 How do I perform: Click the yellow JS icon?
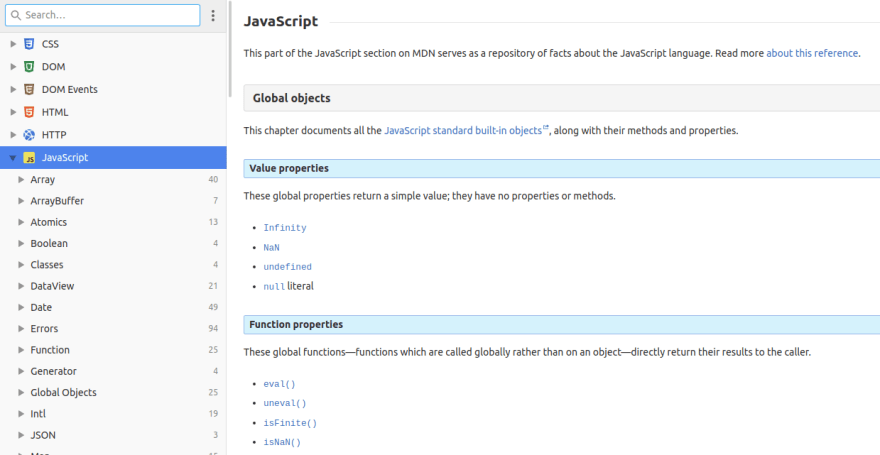tap(29, 158)
